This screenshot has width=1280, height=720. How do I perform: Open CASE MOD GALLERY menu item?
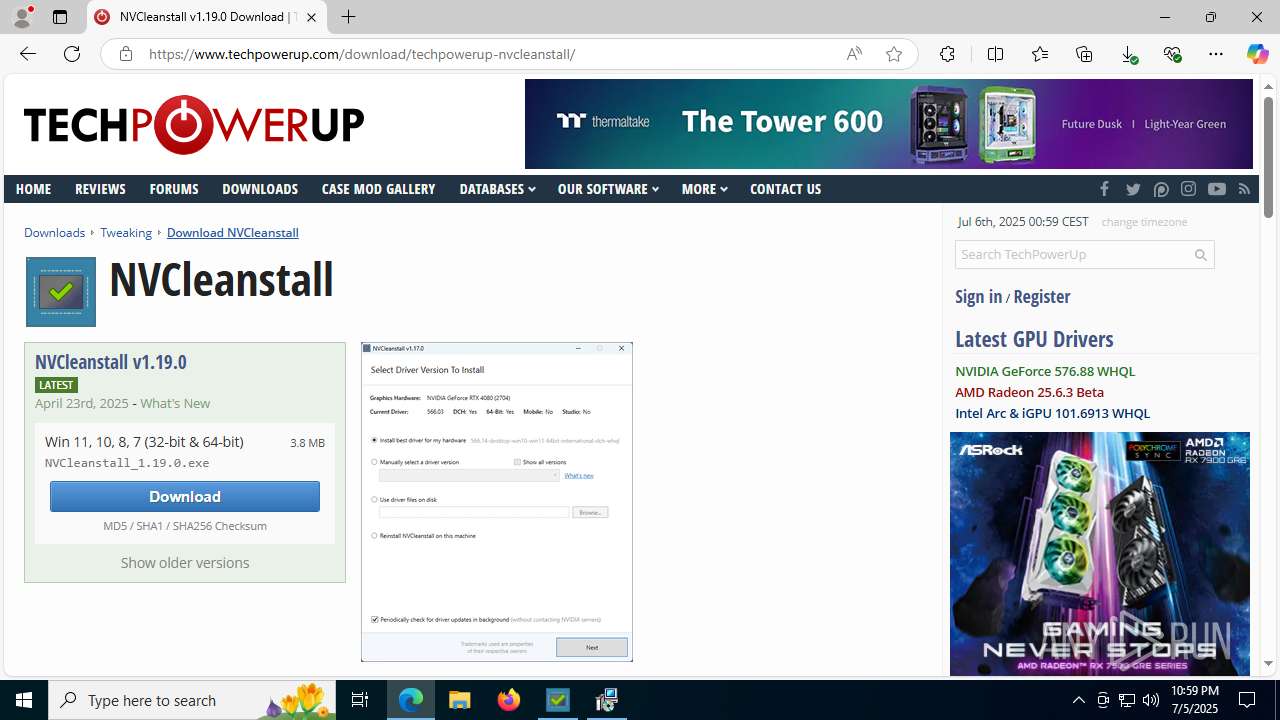click(x=378, y=189)
